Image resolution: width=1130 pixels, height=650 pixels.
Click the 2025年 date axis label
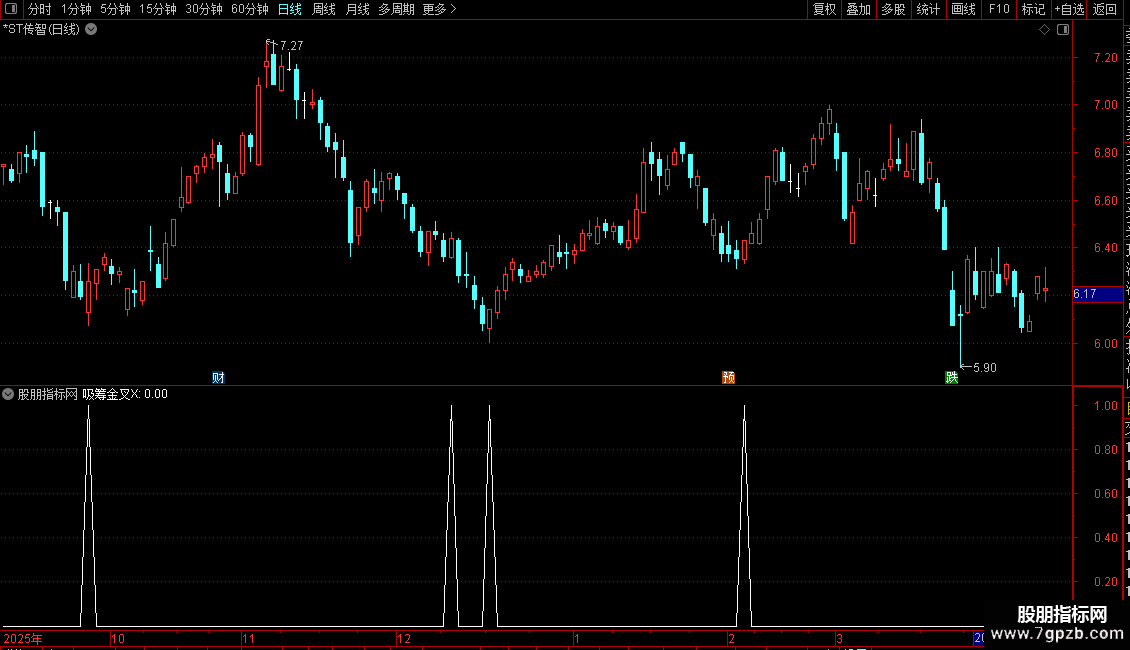point(23,638)
